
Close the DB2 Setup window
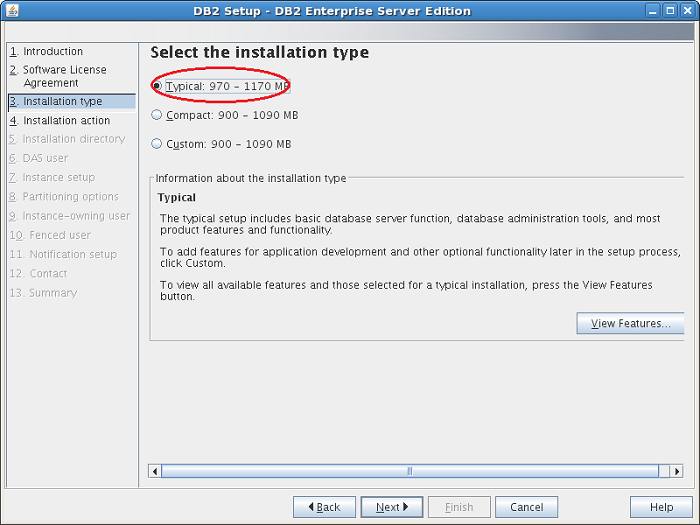[688, 10]
